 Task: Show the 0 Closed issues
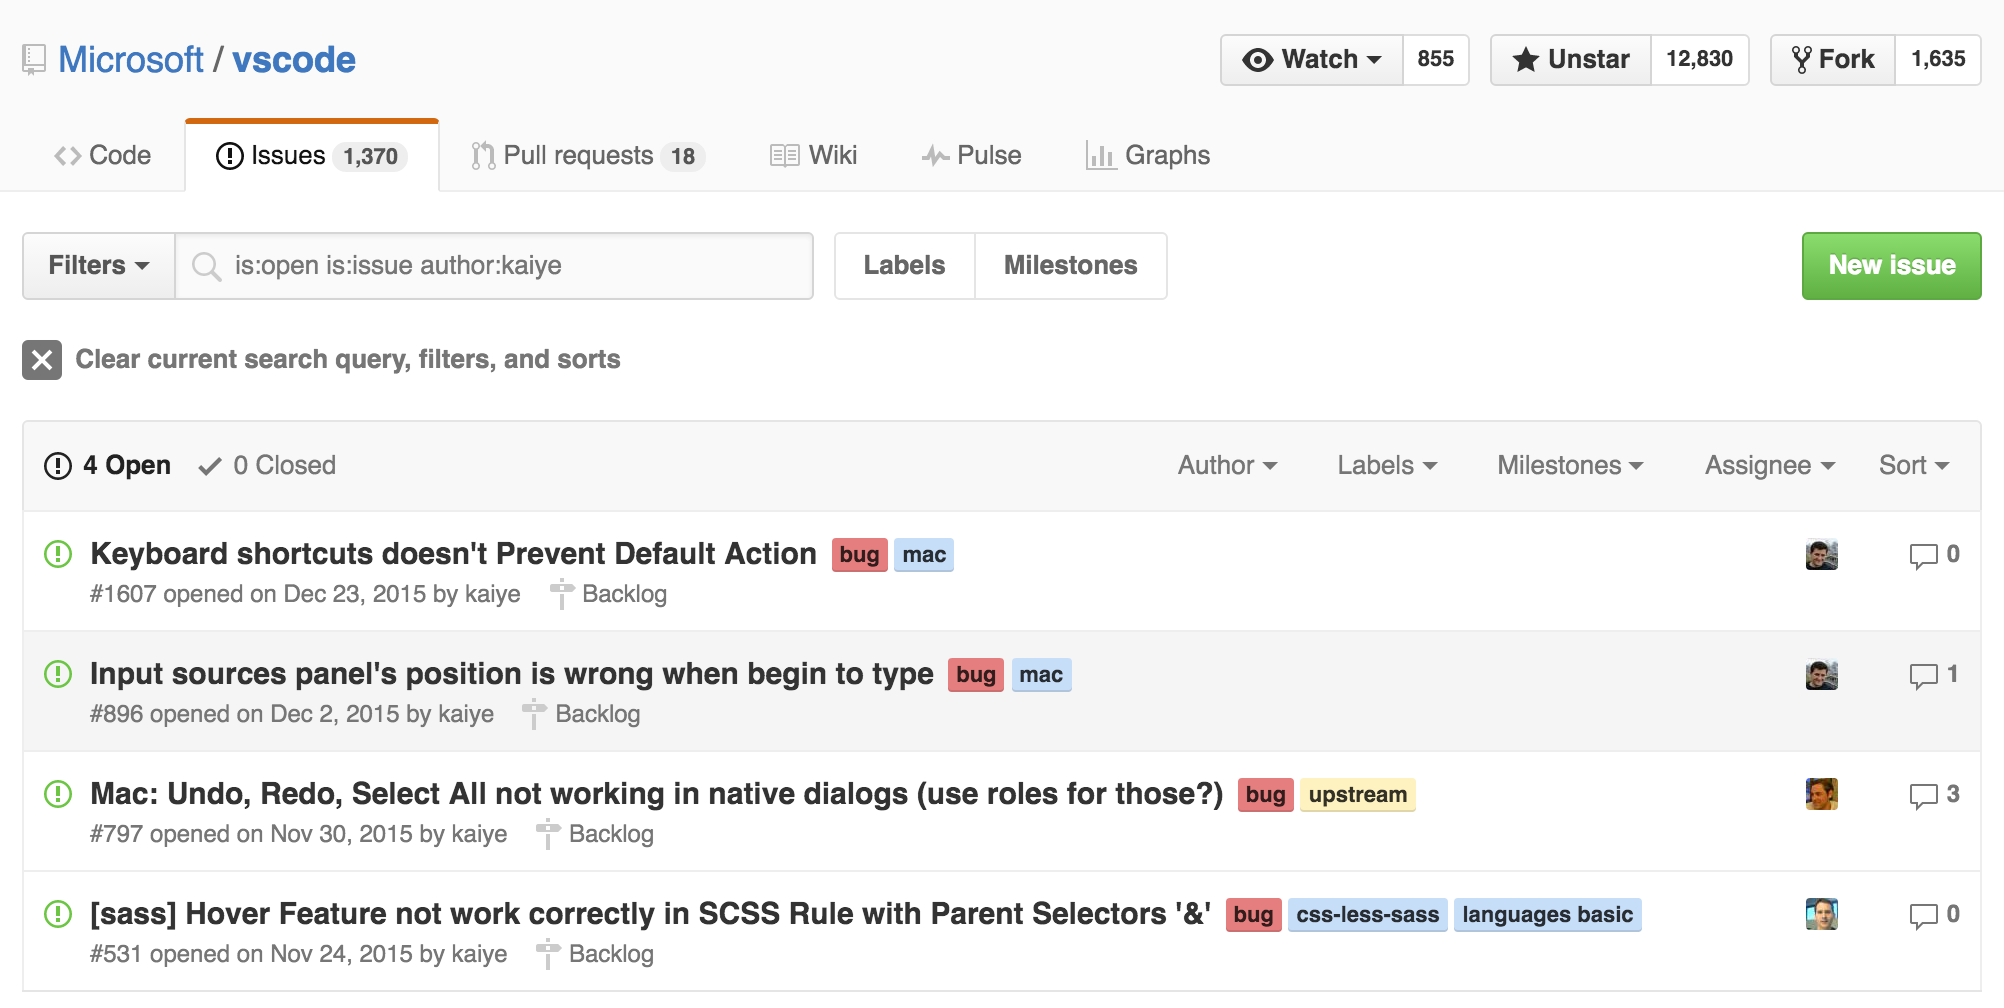[267, 466]
